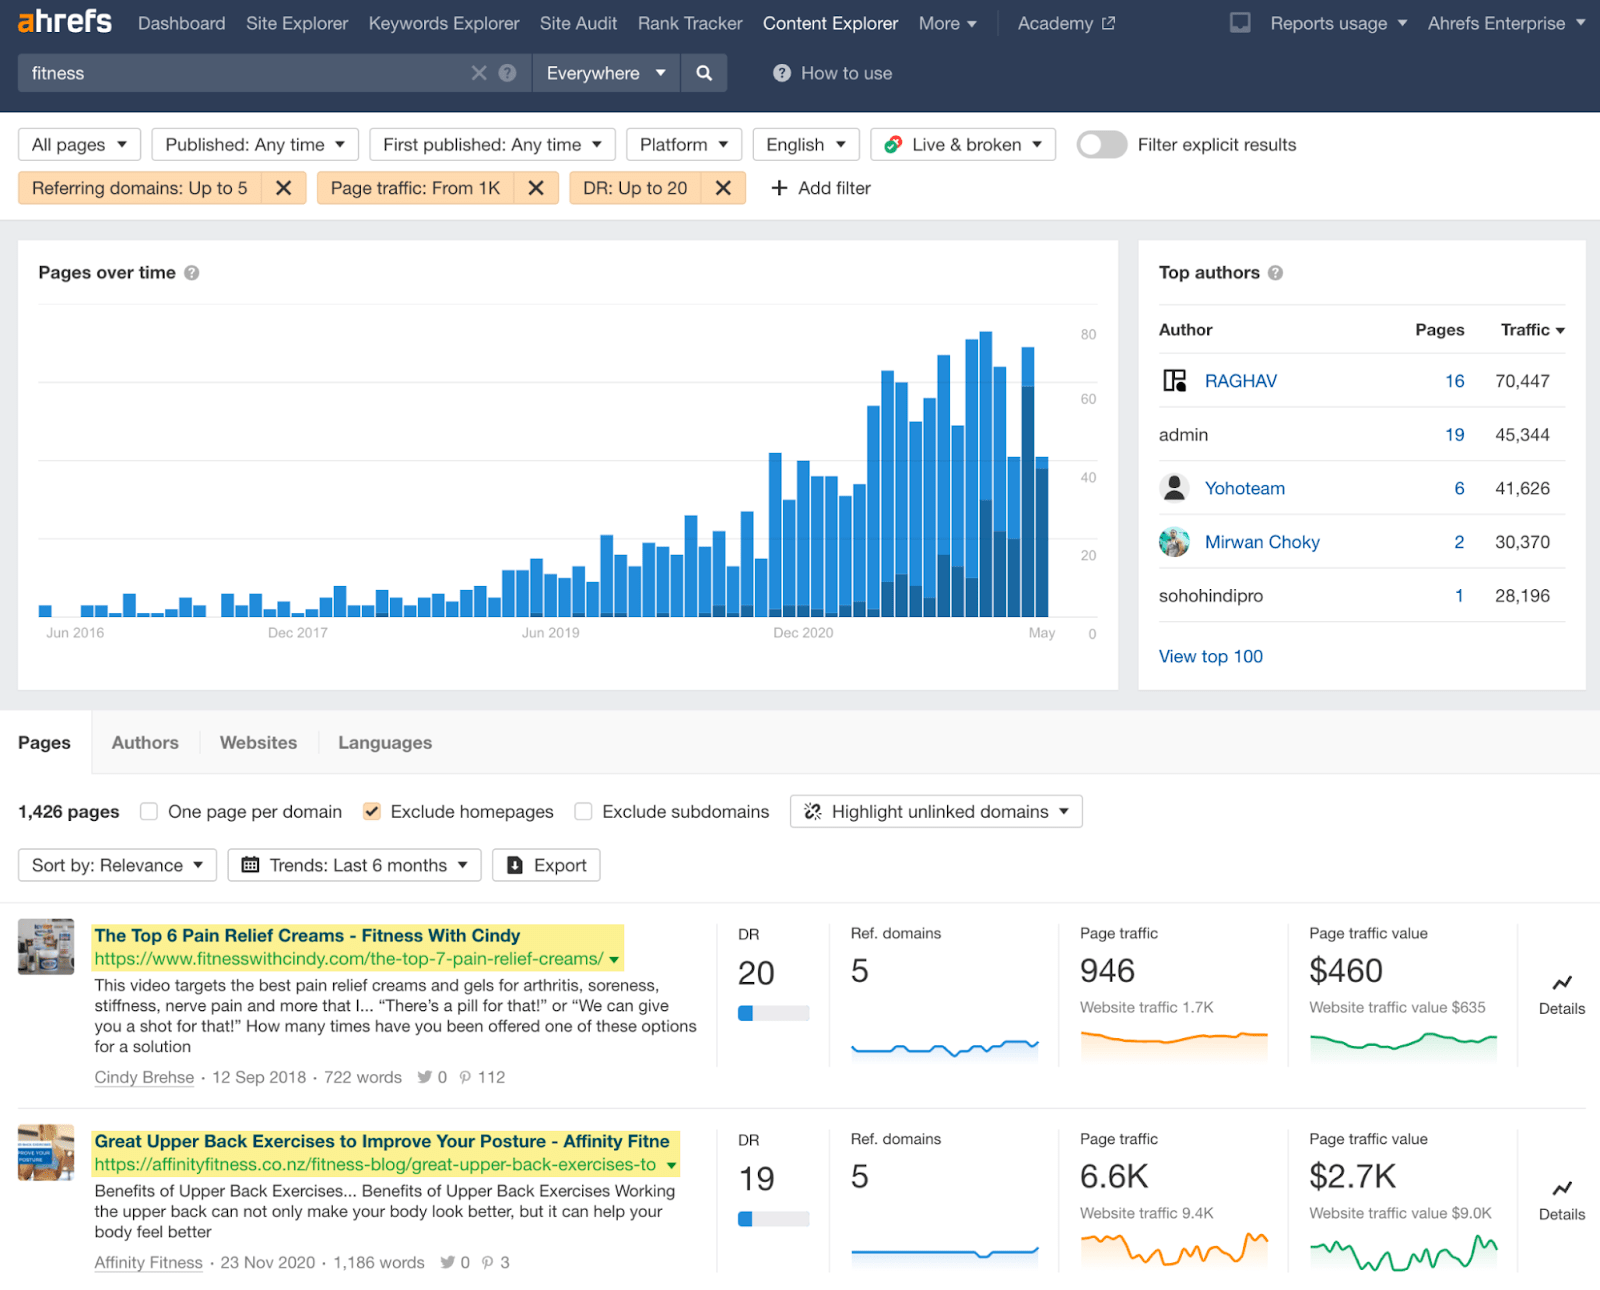
Task: Switch to the Authors tab
Action: [x=144, y=742]
